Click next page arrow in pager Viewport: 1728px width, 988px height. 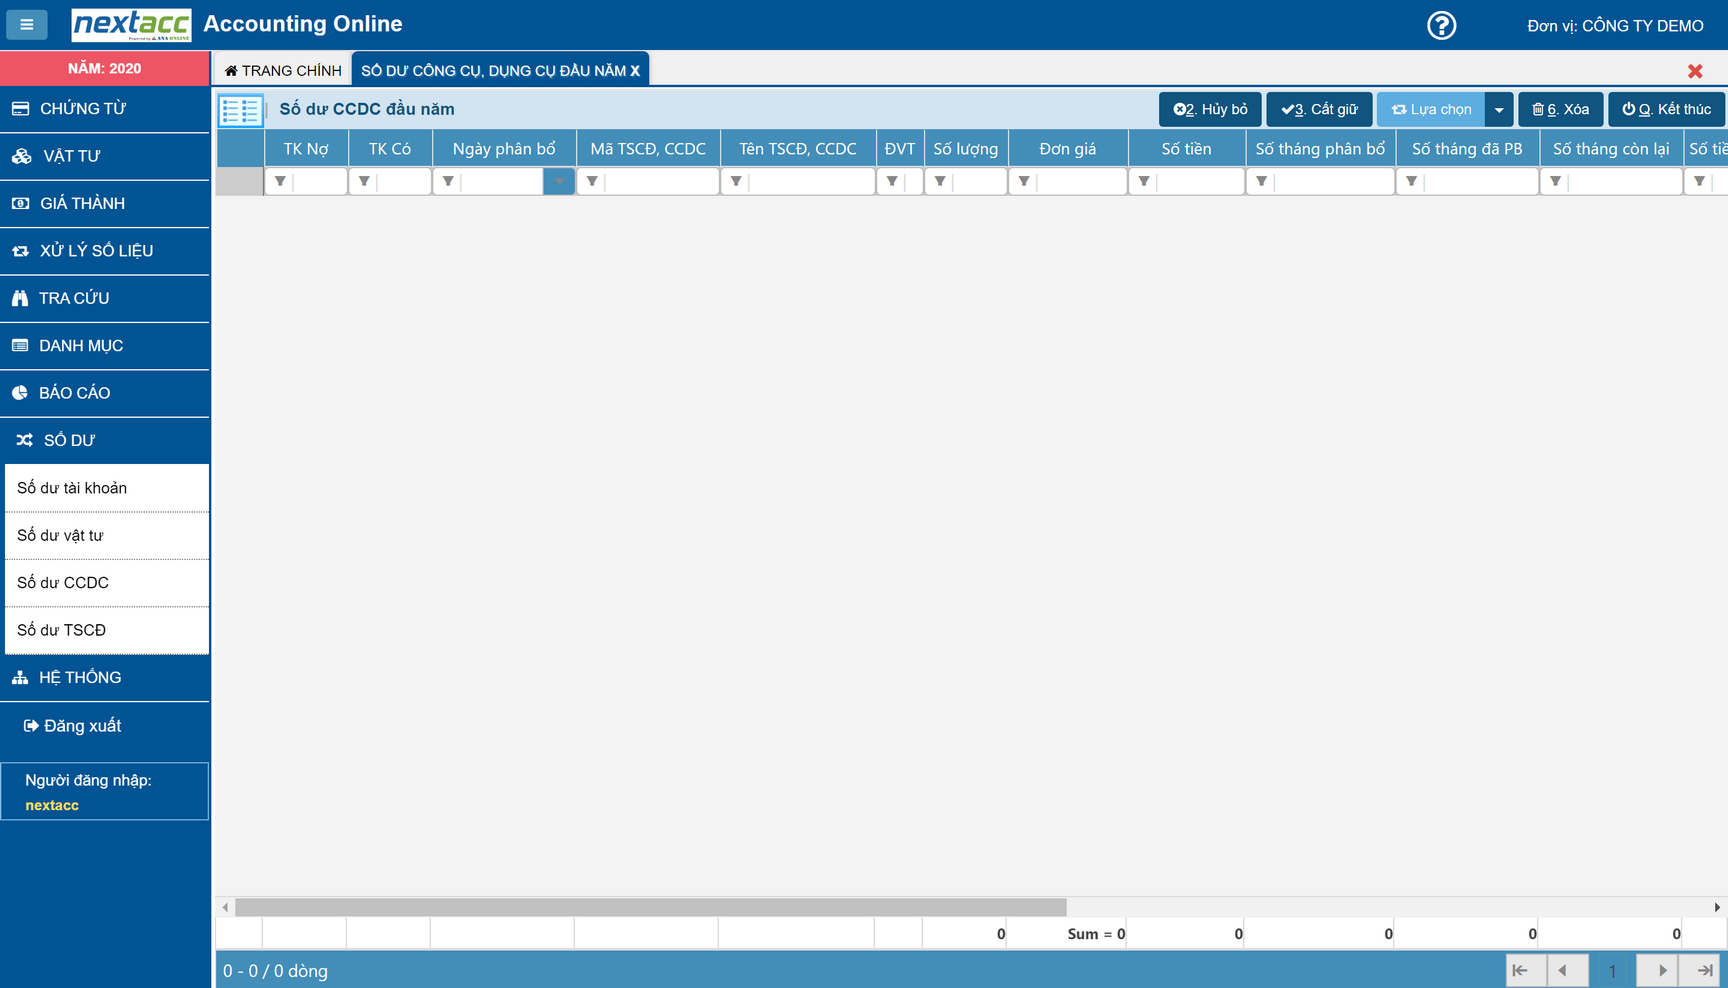coord(1662,970)
